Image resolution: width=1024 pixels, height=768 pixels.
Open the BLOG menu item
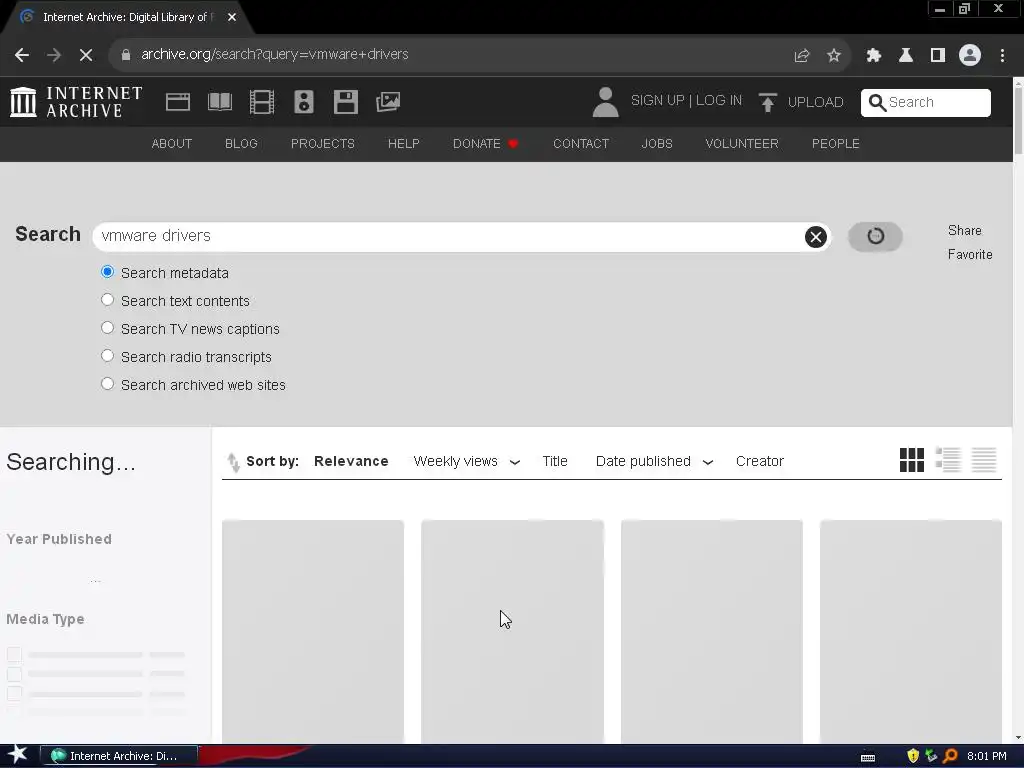click(241, 144)
